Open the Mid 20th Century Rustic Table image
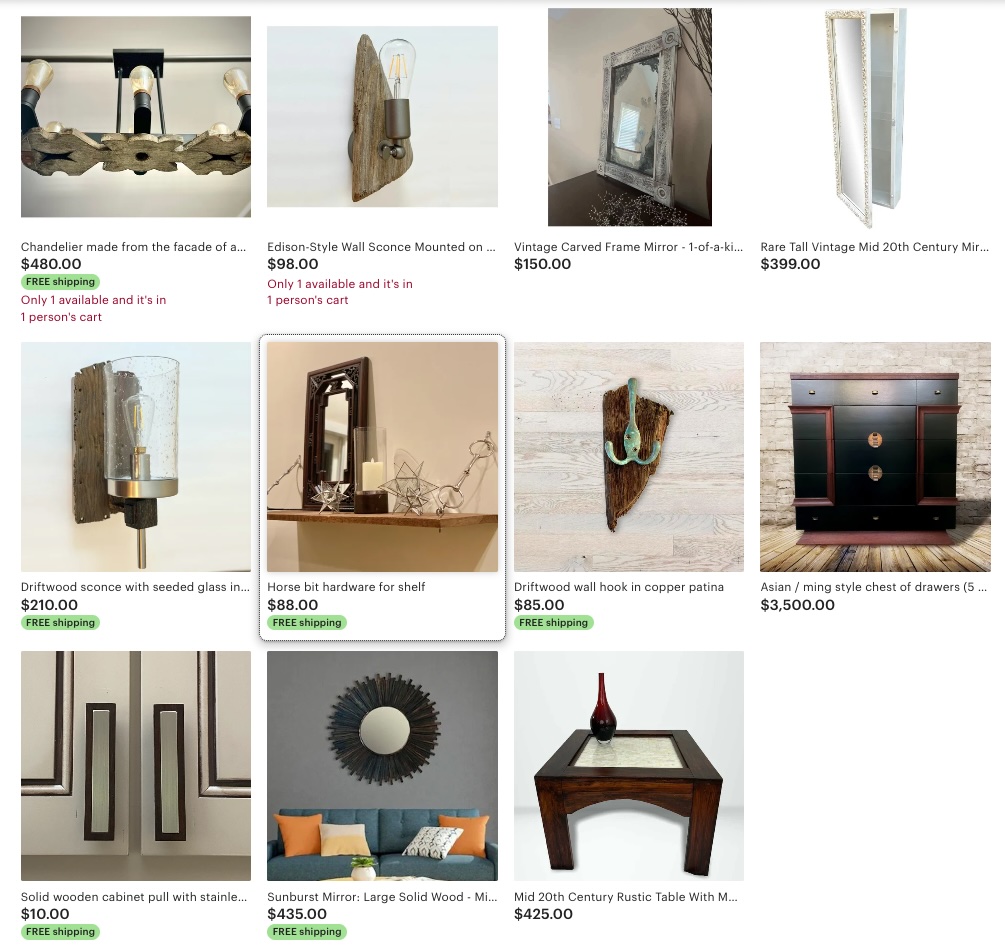 click(x=629, y=766)
